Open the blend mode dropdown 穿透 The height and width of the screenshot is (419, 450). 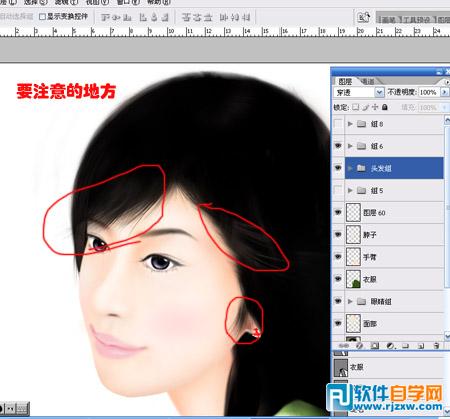(359, 92)
